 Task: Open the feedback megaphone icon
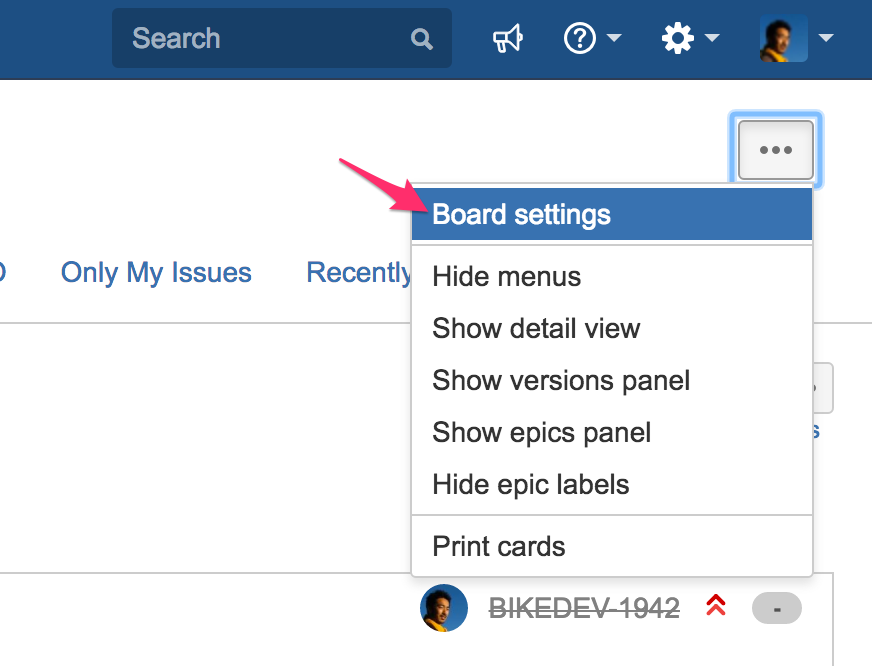[507, 38]
